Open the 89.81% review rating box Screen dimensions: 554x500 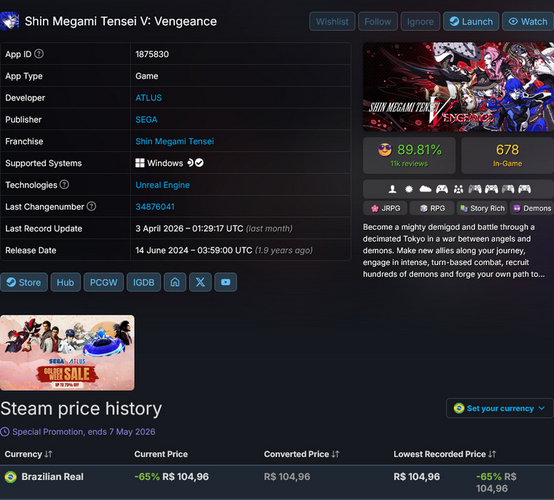click(x=409, y=155)
